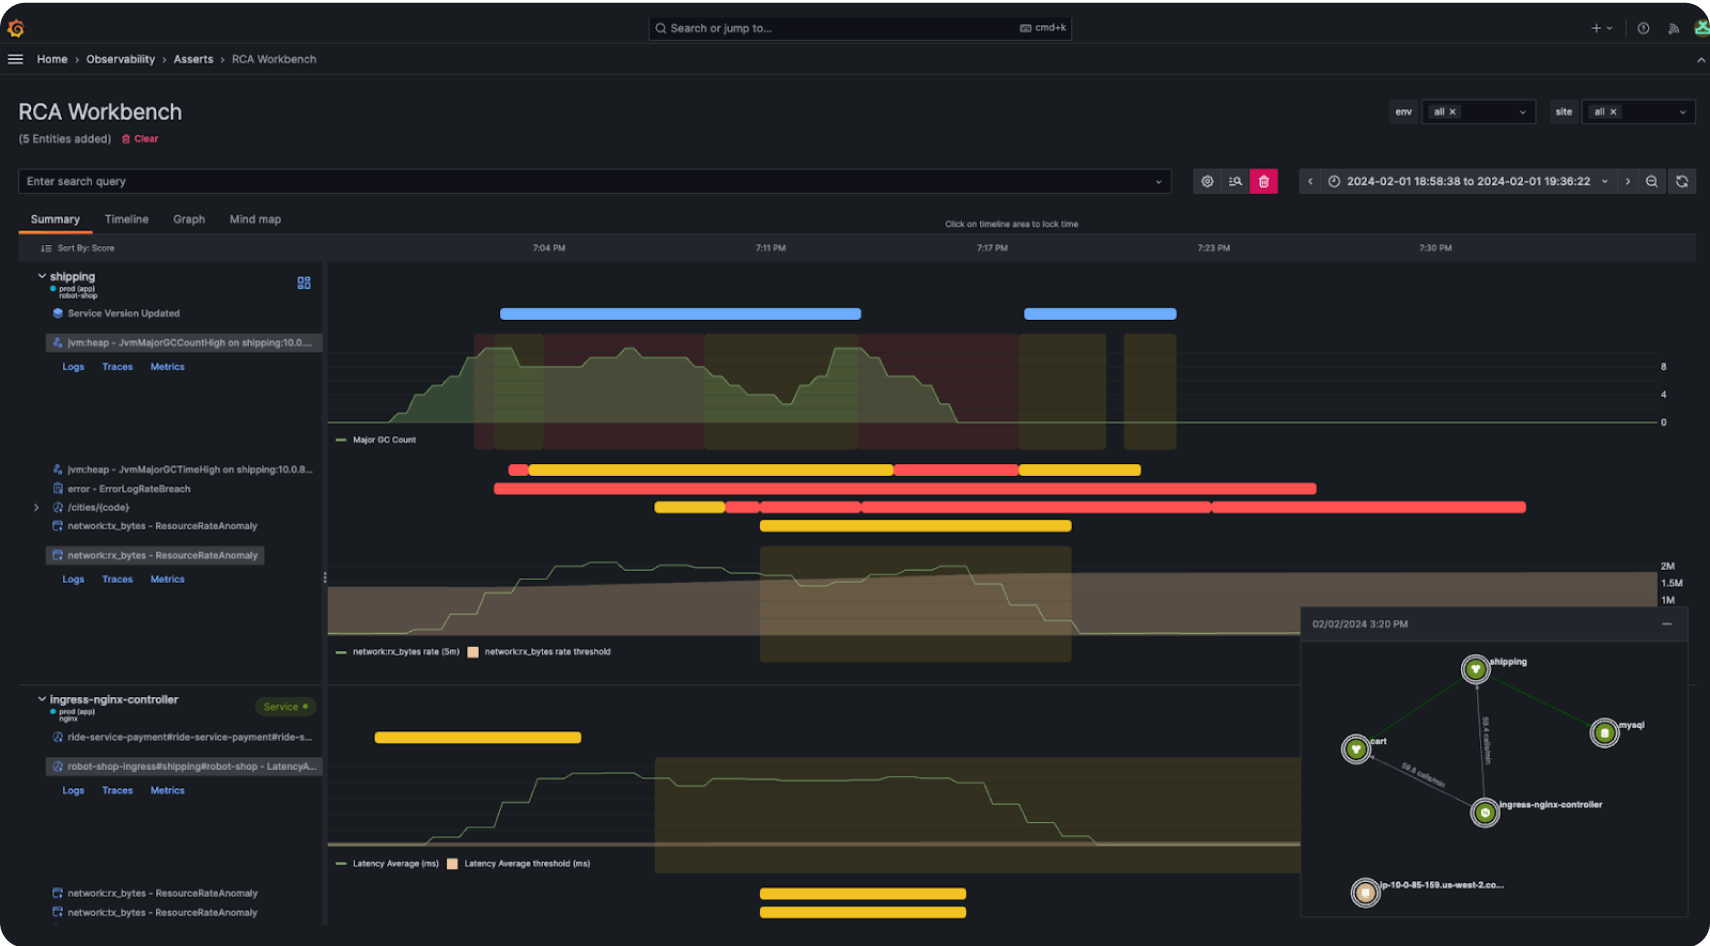Click the grid icon next to shipping entity
The width and height of the screenshot is (1710, 946).
(303, 283)
